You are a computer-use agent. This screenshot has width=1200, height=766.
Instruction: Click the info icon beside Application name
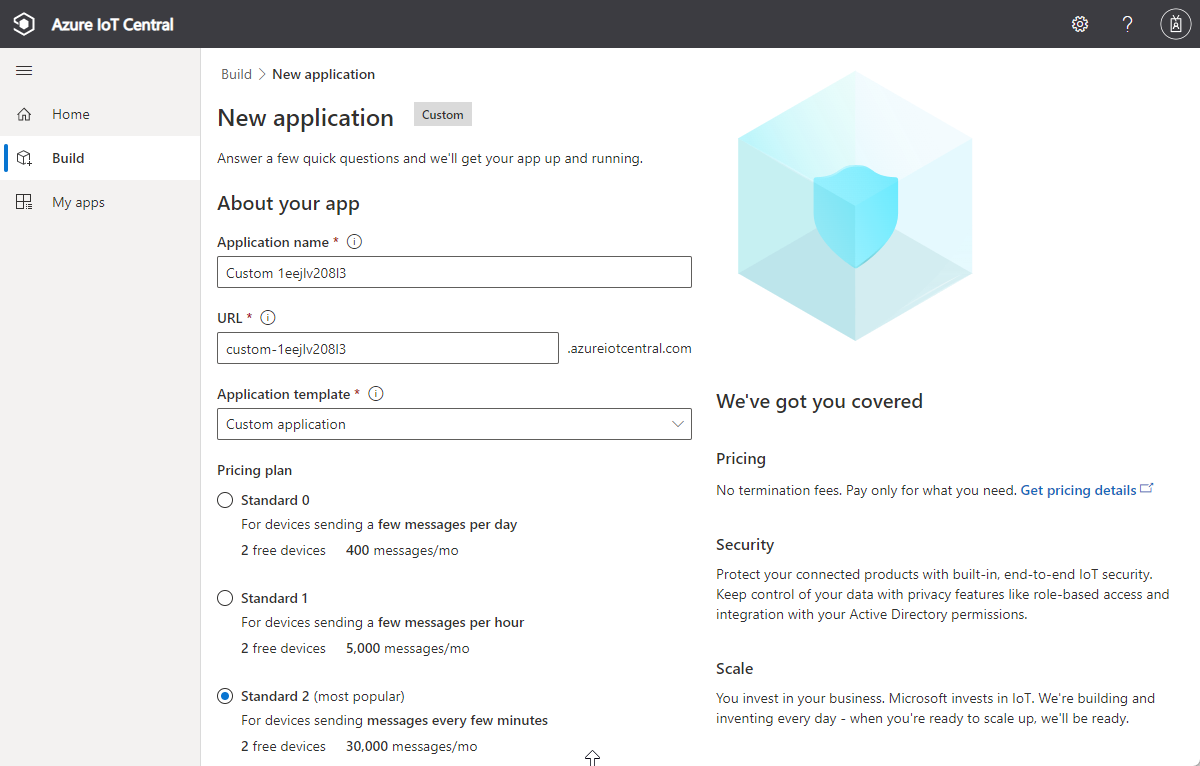coord(354,242)
